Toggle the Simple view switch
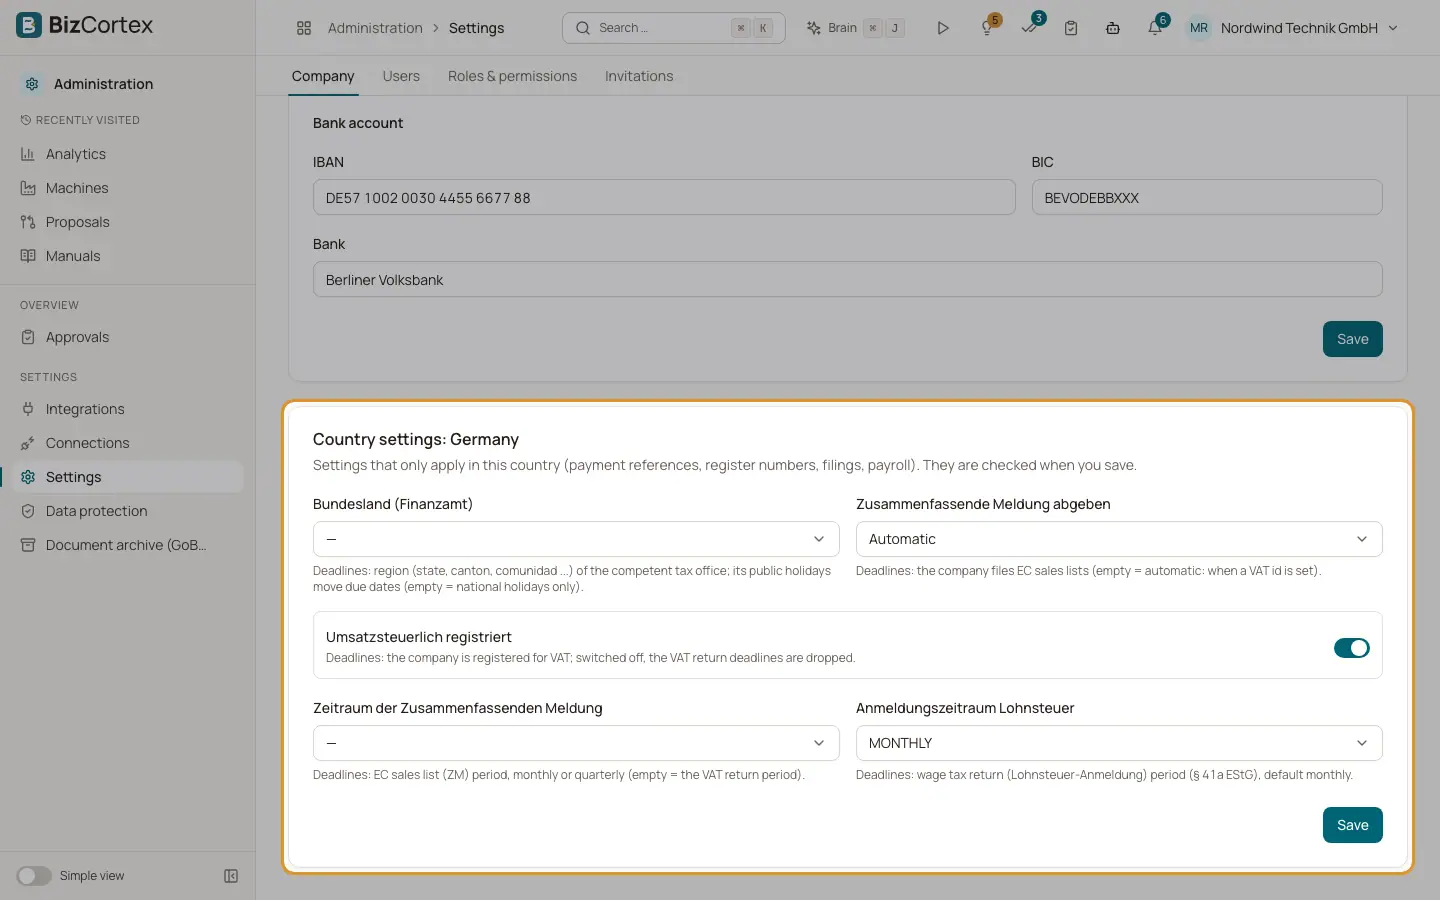This screenshot has width=1440, height=900. tap(34, 876)
